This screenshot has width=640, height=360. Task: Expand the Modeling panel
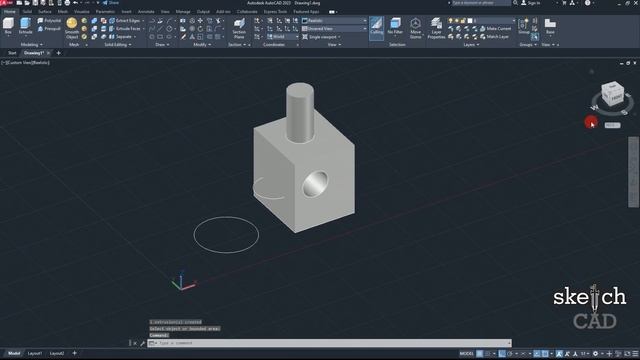[x=32, y=44]
